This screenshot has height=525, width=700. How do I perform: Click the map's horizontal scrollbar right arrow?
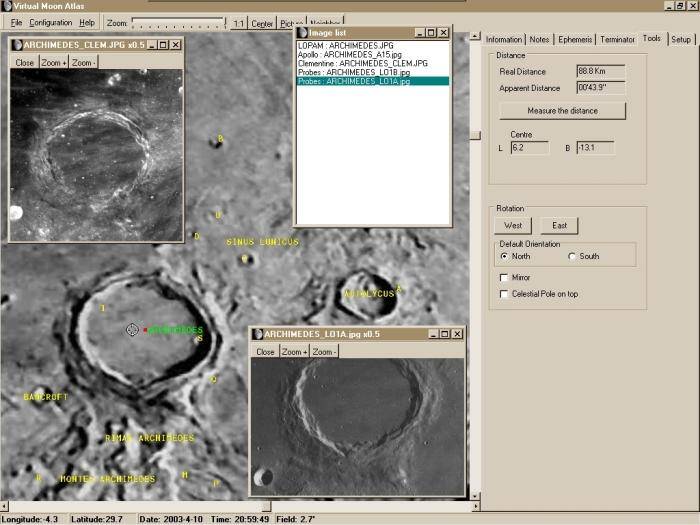point(475,506)
